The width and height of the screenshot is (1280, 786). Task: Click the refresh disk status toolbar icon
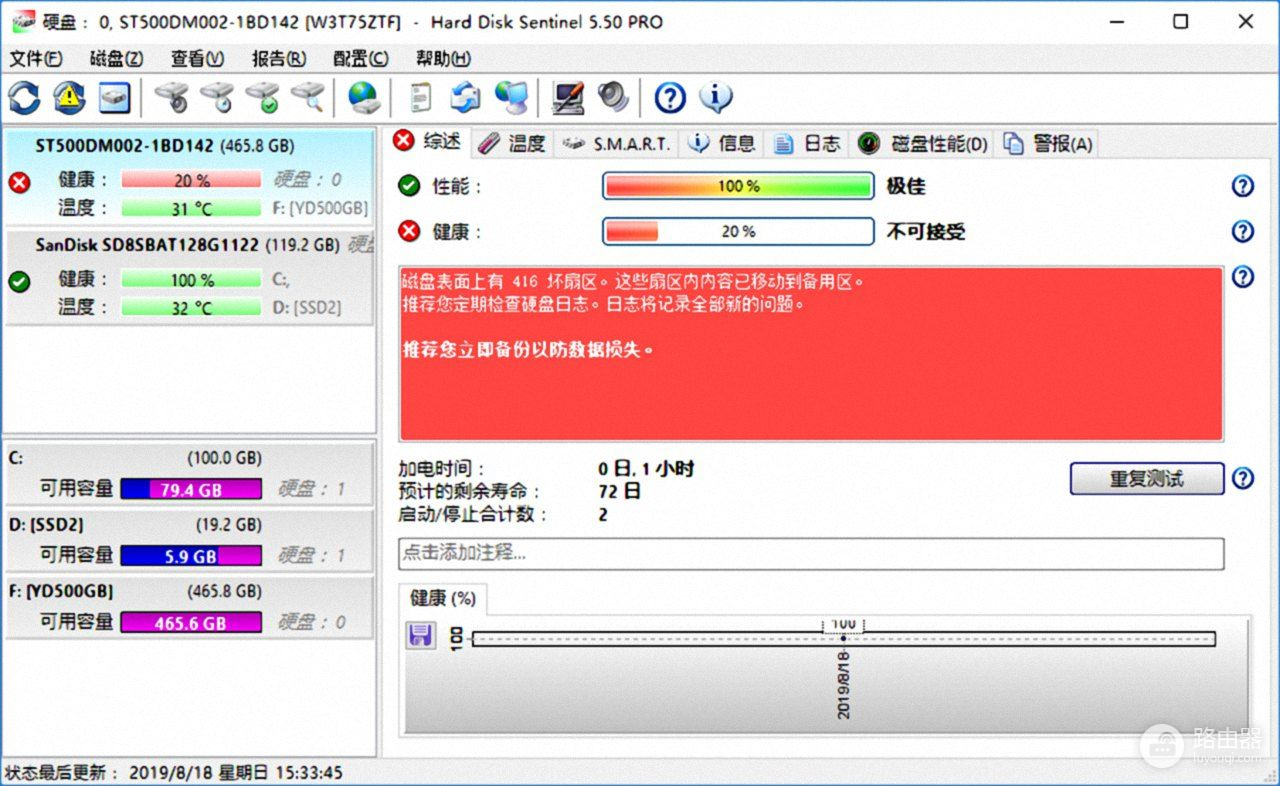pyautogui.click(x=24, y=97)
